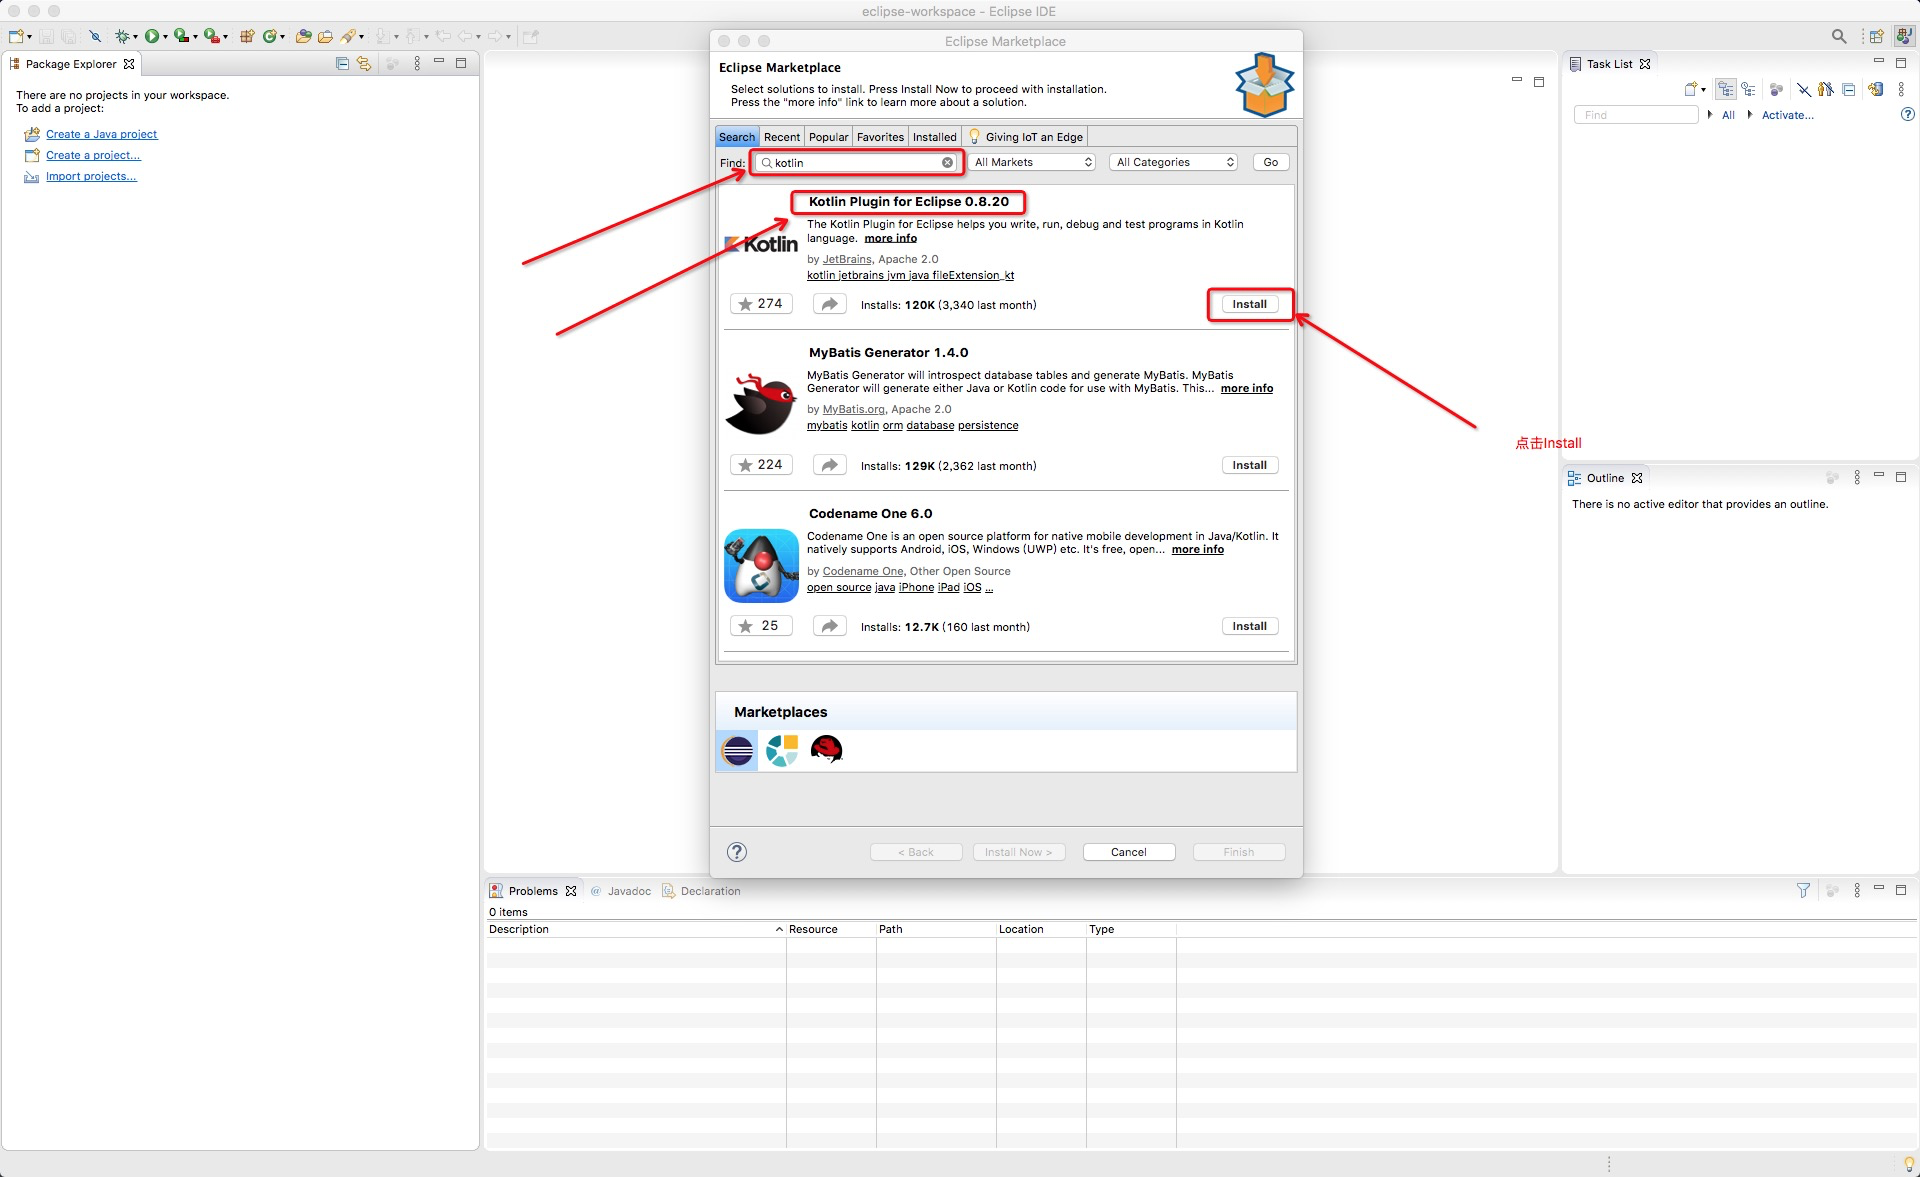Click the Open Type icon in toolbar
The height and width of the screenshot is (1177, 1920).
tap(304, 36)
